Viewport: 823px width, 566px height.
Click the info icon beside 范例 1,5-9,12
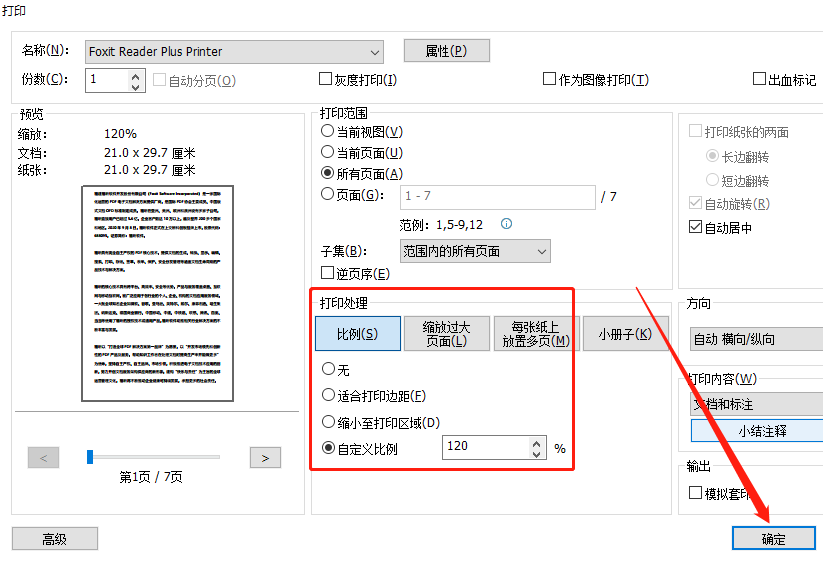(x=507, y=224)
